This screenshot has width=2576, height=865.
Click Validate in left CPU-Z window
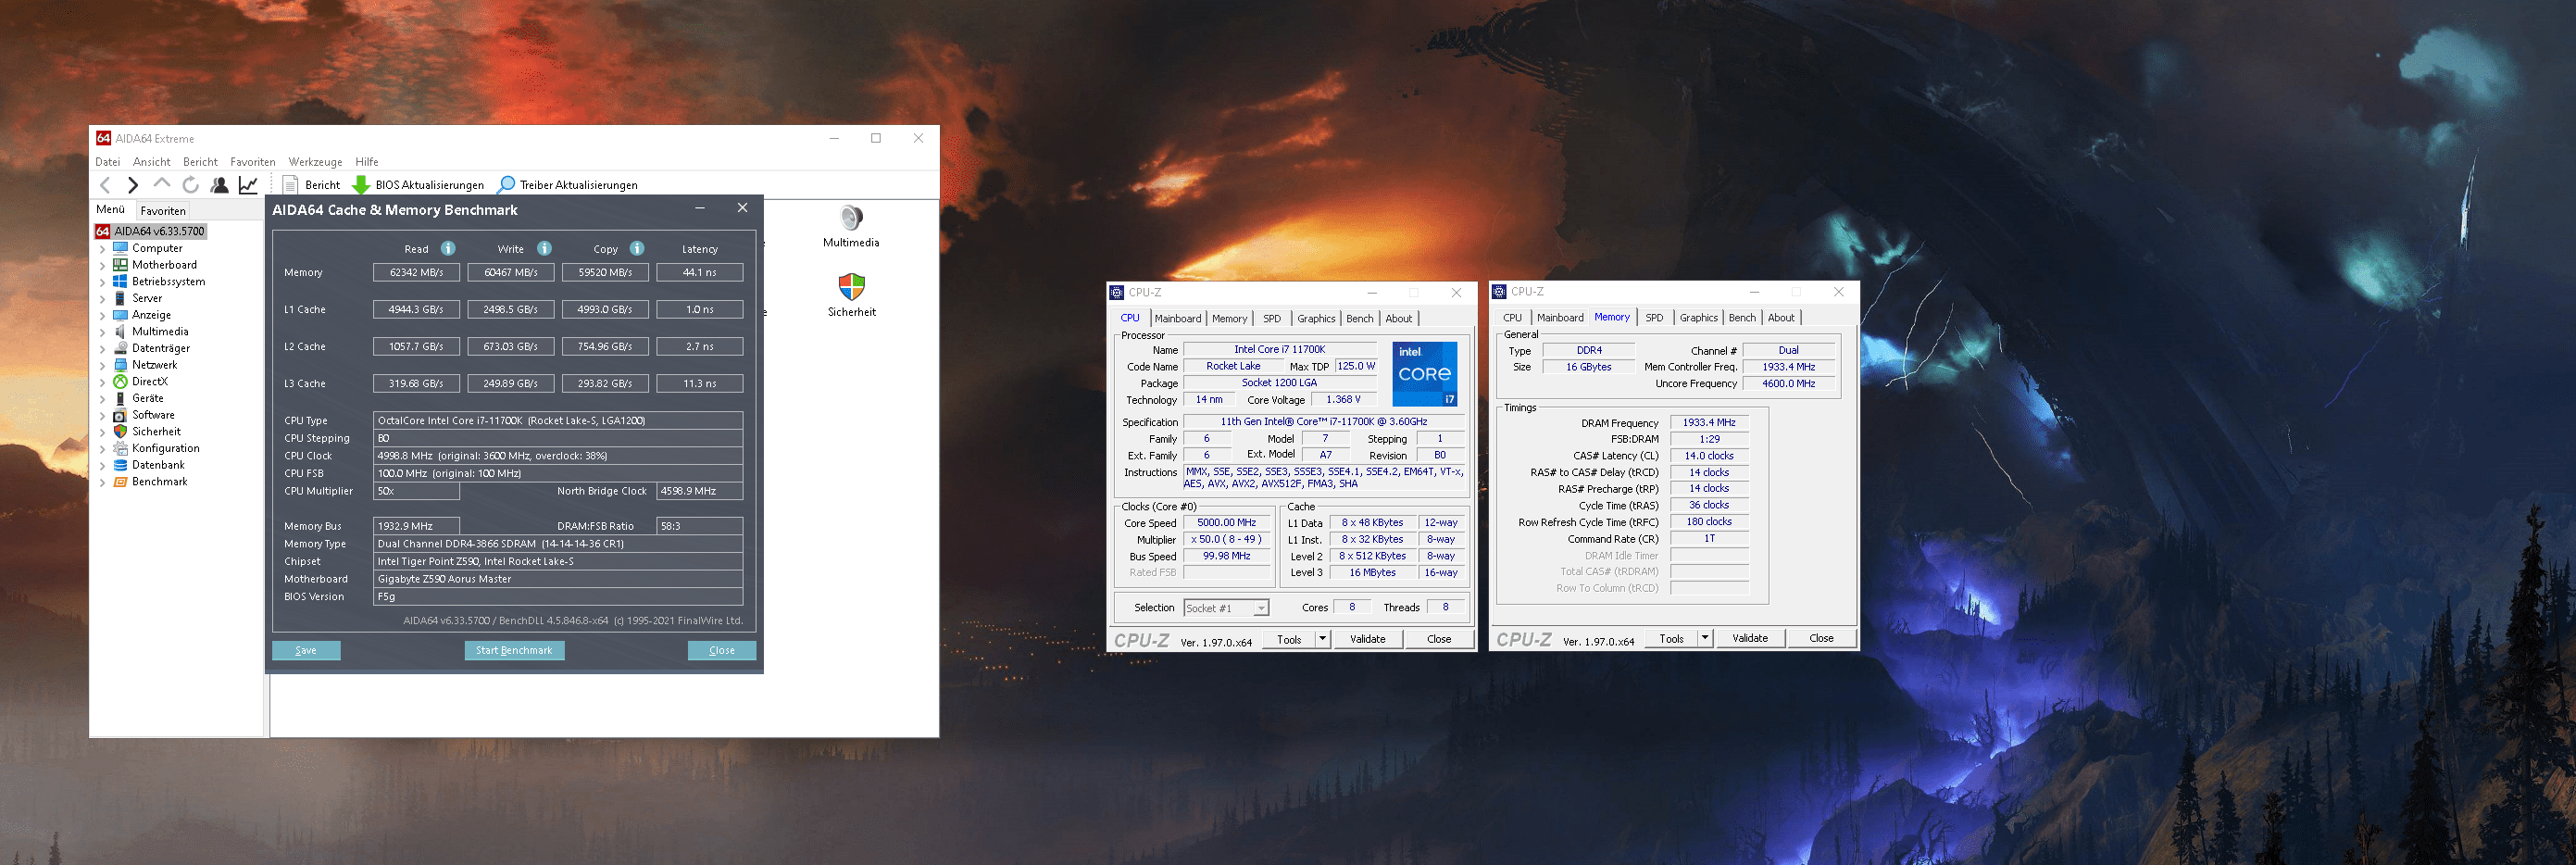click(1367, 639)
